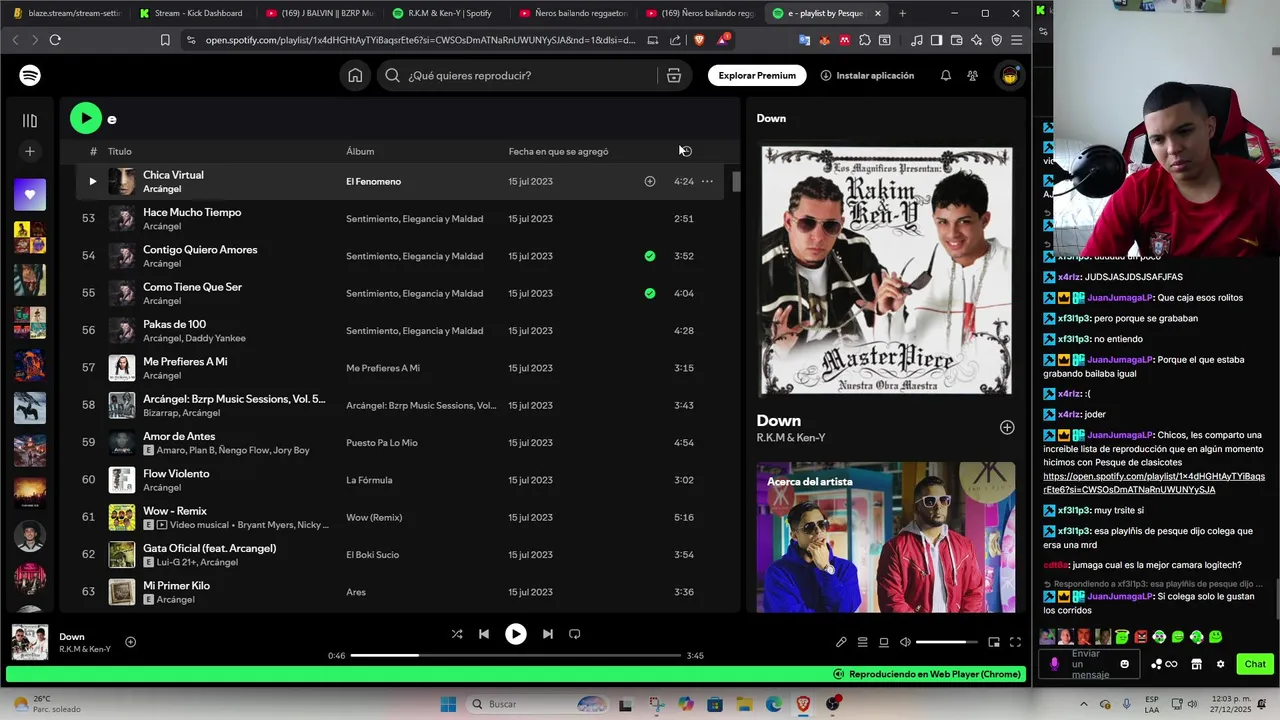Open Connect to a device
Screen dimensions: 1280x720
[884, 642]
